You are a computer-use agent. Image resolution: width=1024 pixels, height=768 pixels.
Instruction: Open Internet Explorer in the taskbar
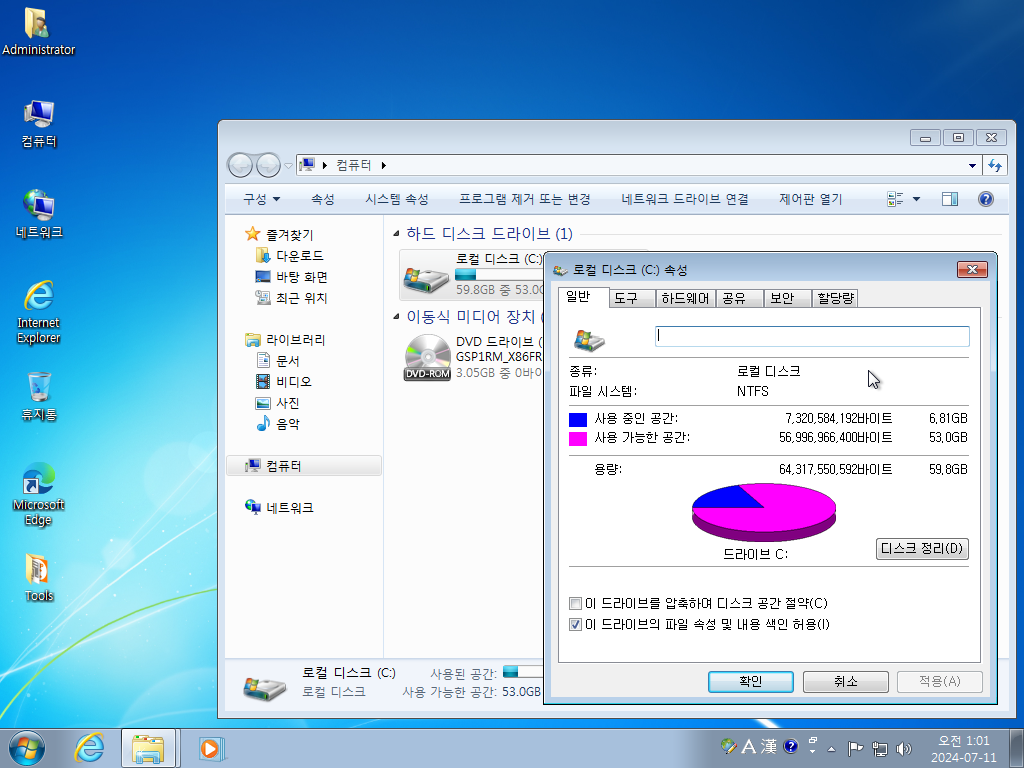89,748
